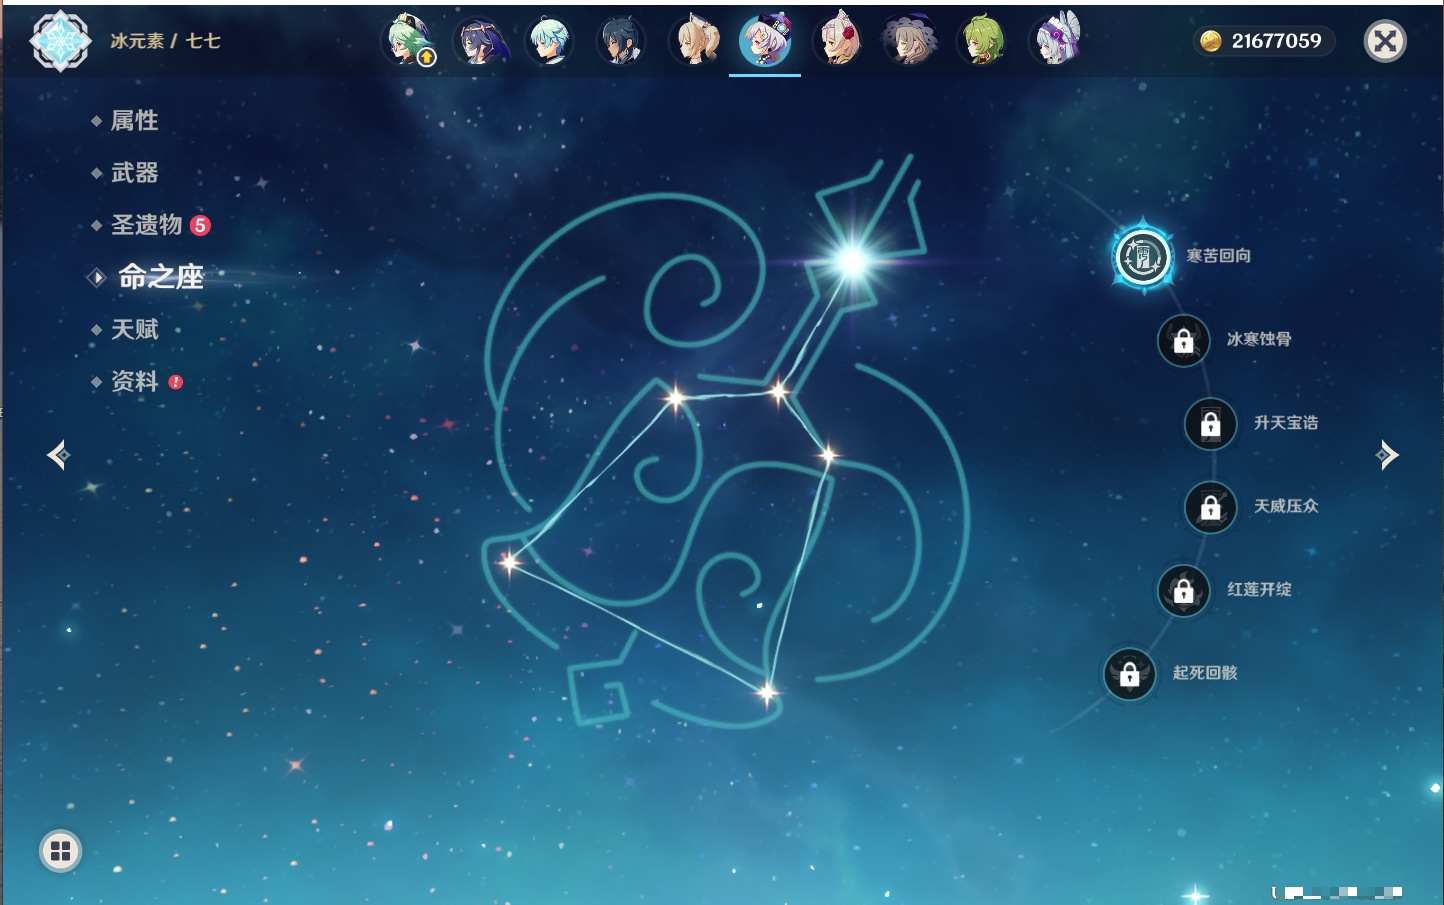The height and width of the screenshot is (905, 1444).
Task: Switch to the 武器 weapon menu
Action: tap(134, 173)
